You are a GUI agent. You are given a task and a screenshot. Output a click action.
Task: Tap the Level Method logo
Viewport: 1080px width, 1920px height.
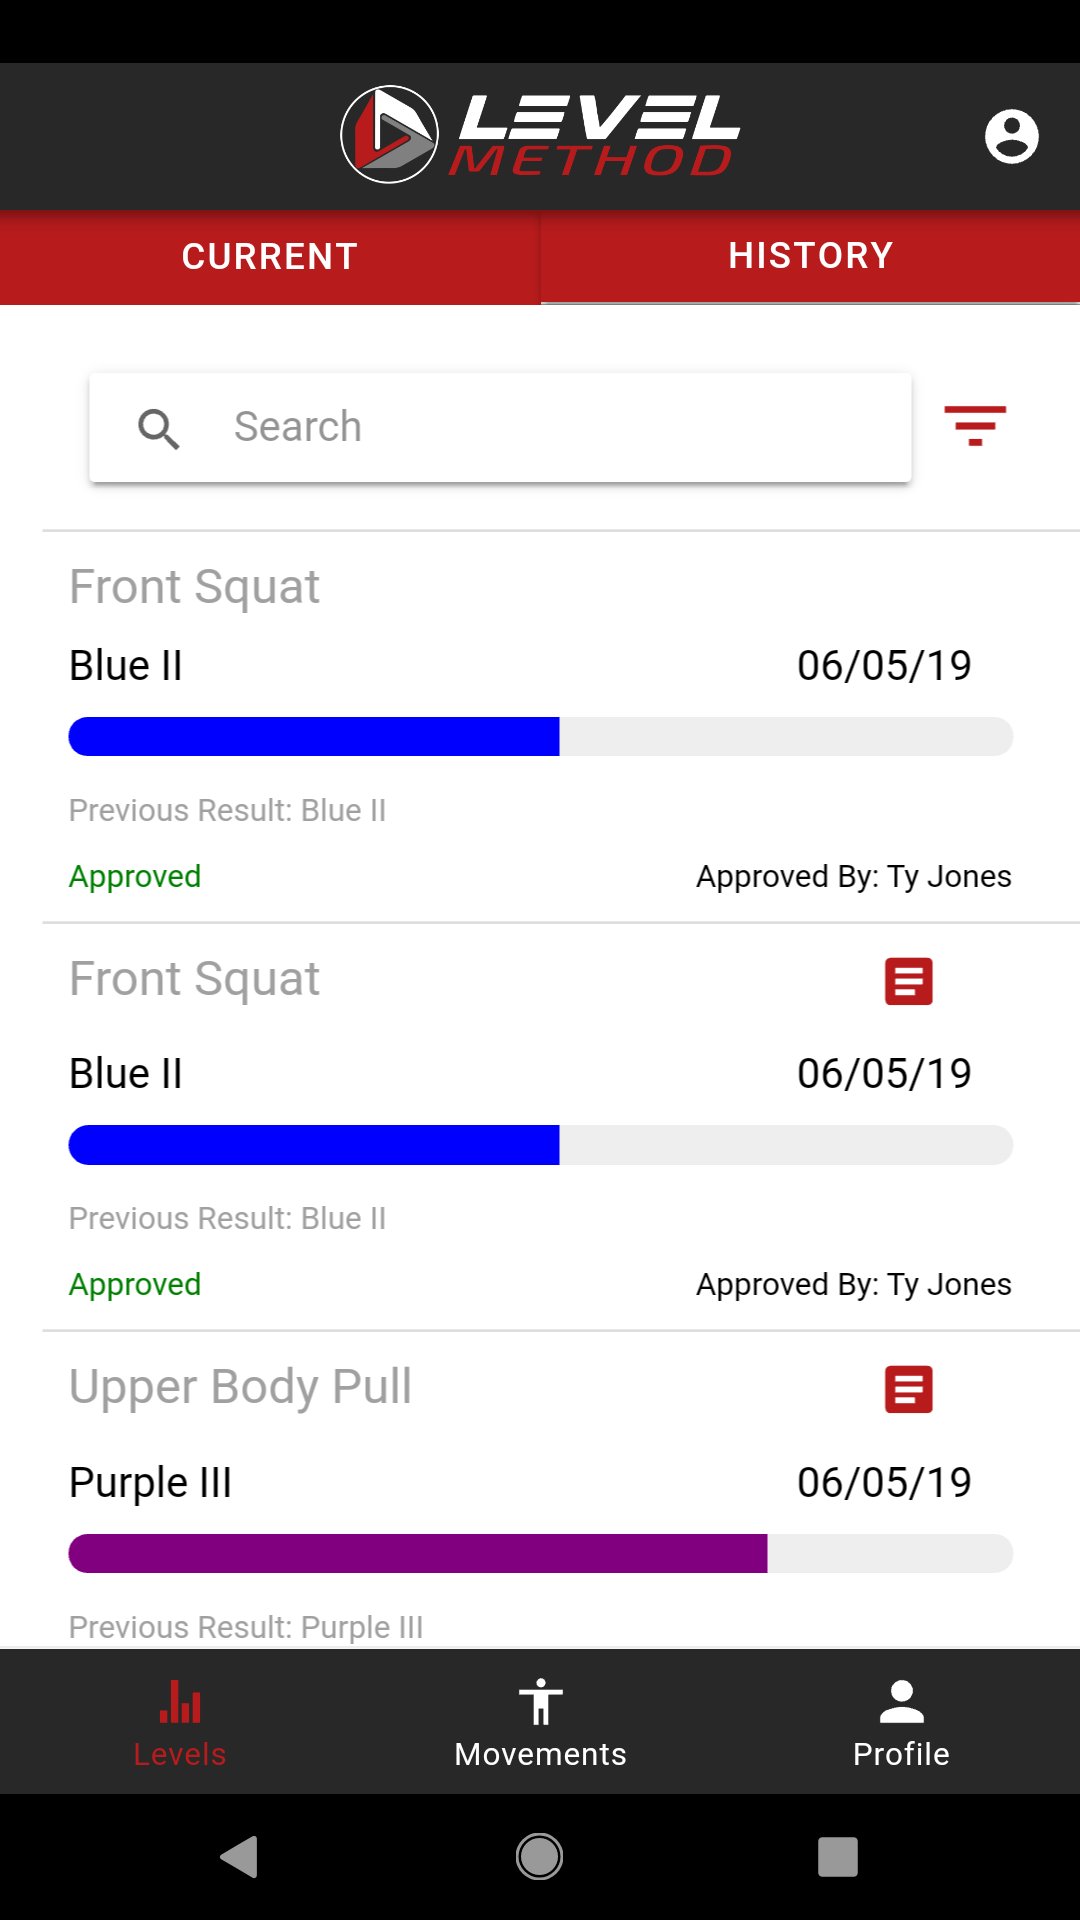pos(540,135)
